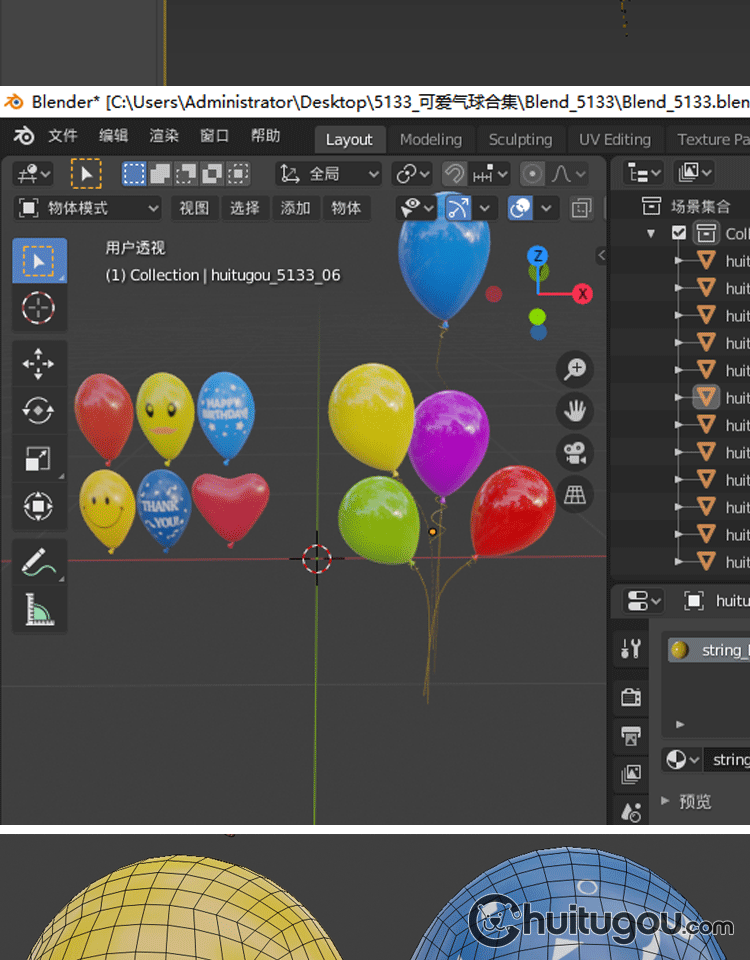Toggle camera view icon
750x960 pixels.
pyautogui.click(x=575, y=453)
